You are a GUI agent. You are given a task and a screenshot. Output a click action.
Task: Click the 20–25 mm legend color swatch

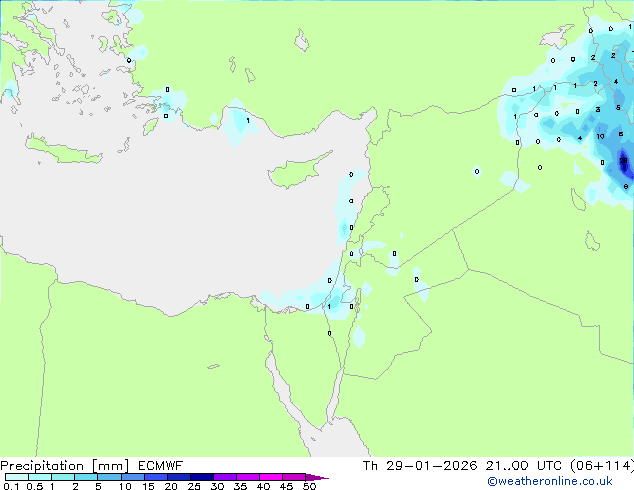coord(178,477)
